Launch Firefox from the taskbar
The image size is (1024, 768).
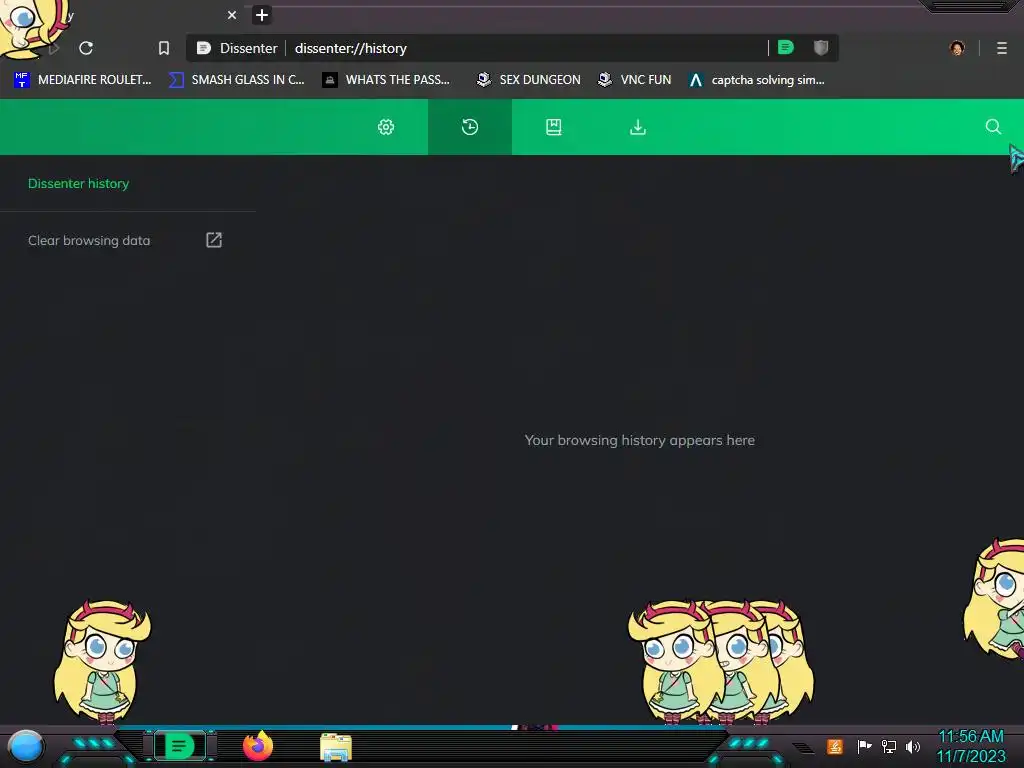[258, 746]
